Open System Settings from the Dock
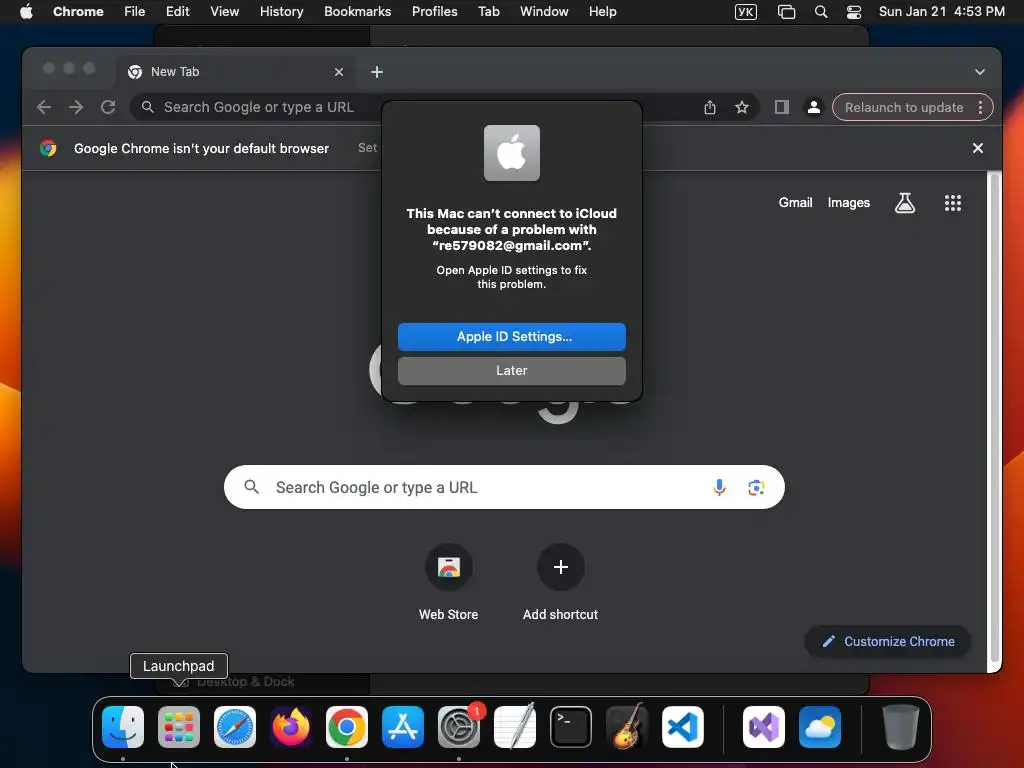1024x768 pixels. [458, 727]
